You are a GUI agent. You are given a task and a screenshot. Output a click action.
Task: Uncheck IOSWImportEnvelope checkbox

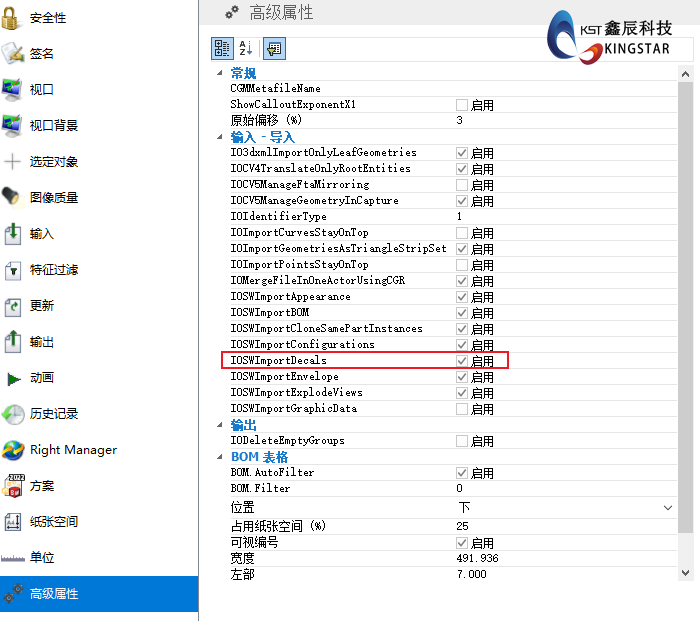tap(462, 377)
